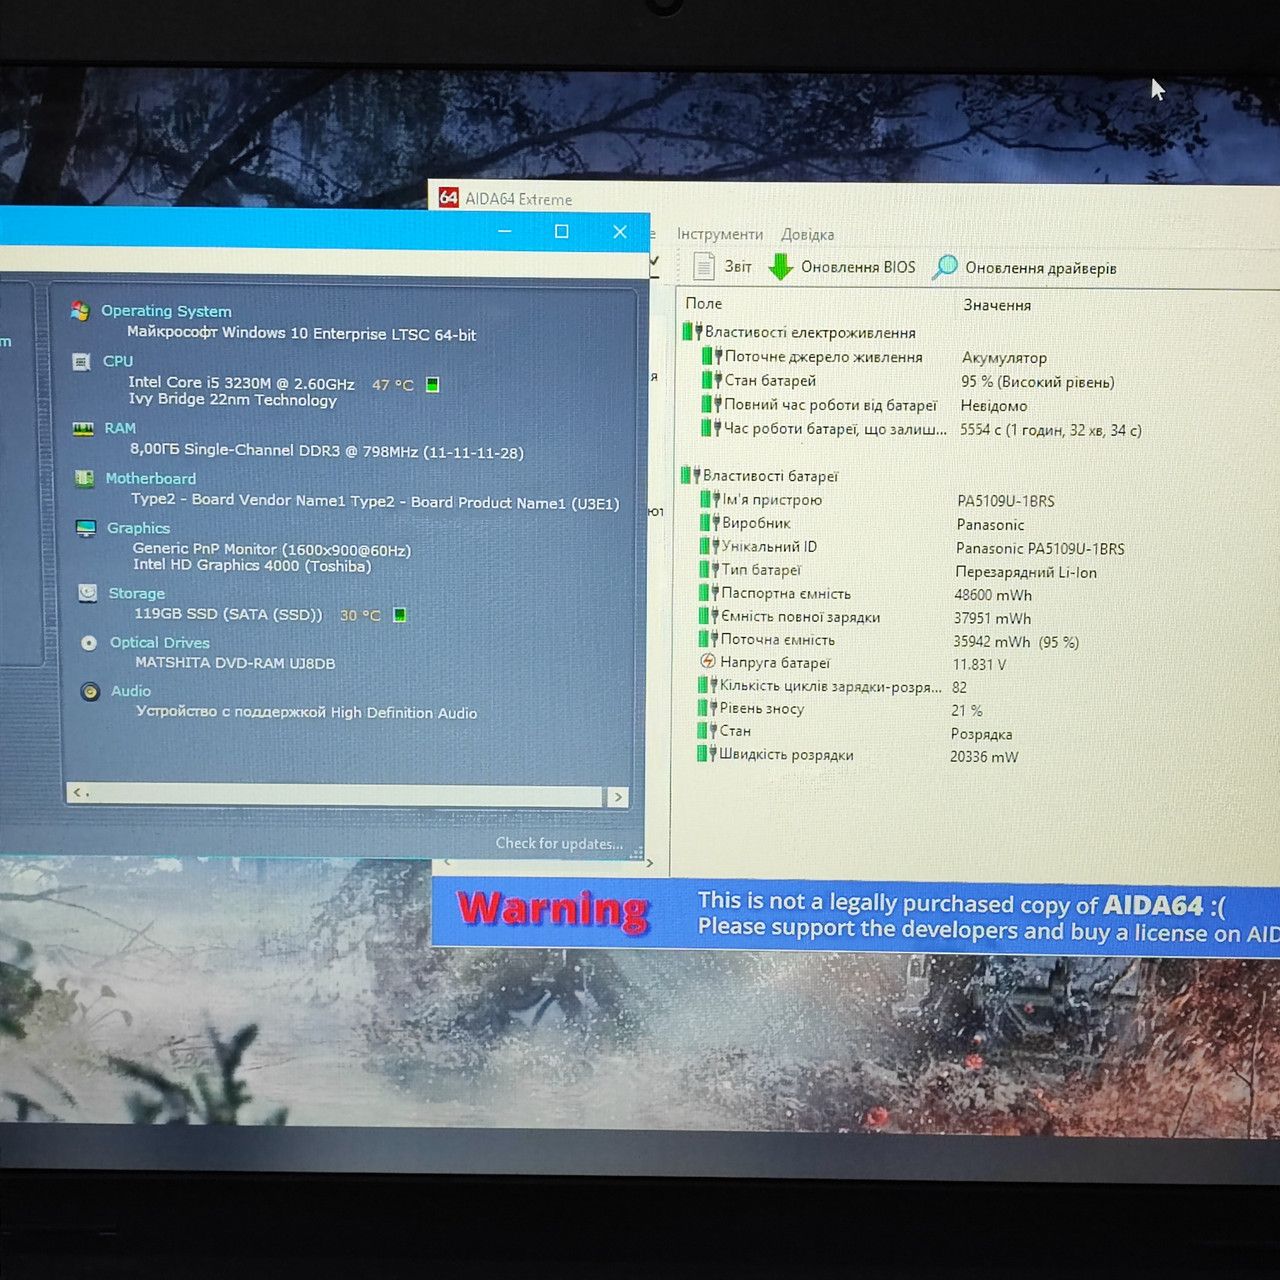
Task: Click the 8,00ГБ Single-Channel DDR3 text
Action: (x=326, y=451)
